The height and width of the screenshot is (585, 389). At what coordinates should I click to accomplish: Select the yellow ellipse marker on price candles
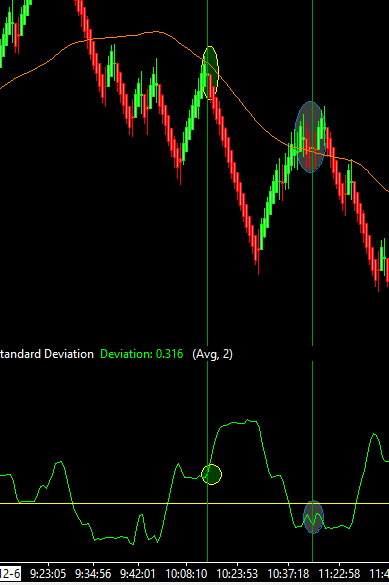[210, 73]
